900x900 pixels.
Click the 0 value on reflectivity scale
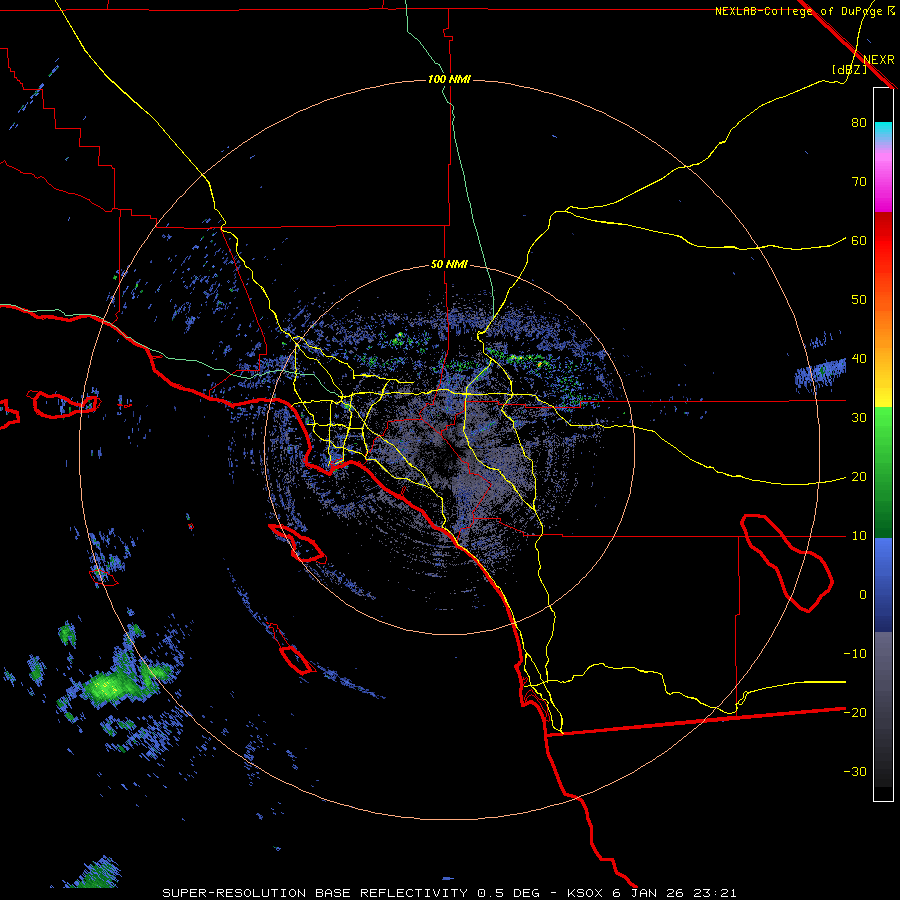click(863, 595)
